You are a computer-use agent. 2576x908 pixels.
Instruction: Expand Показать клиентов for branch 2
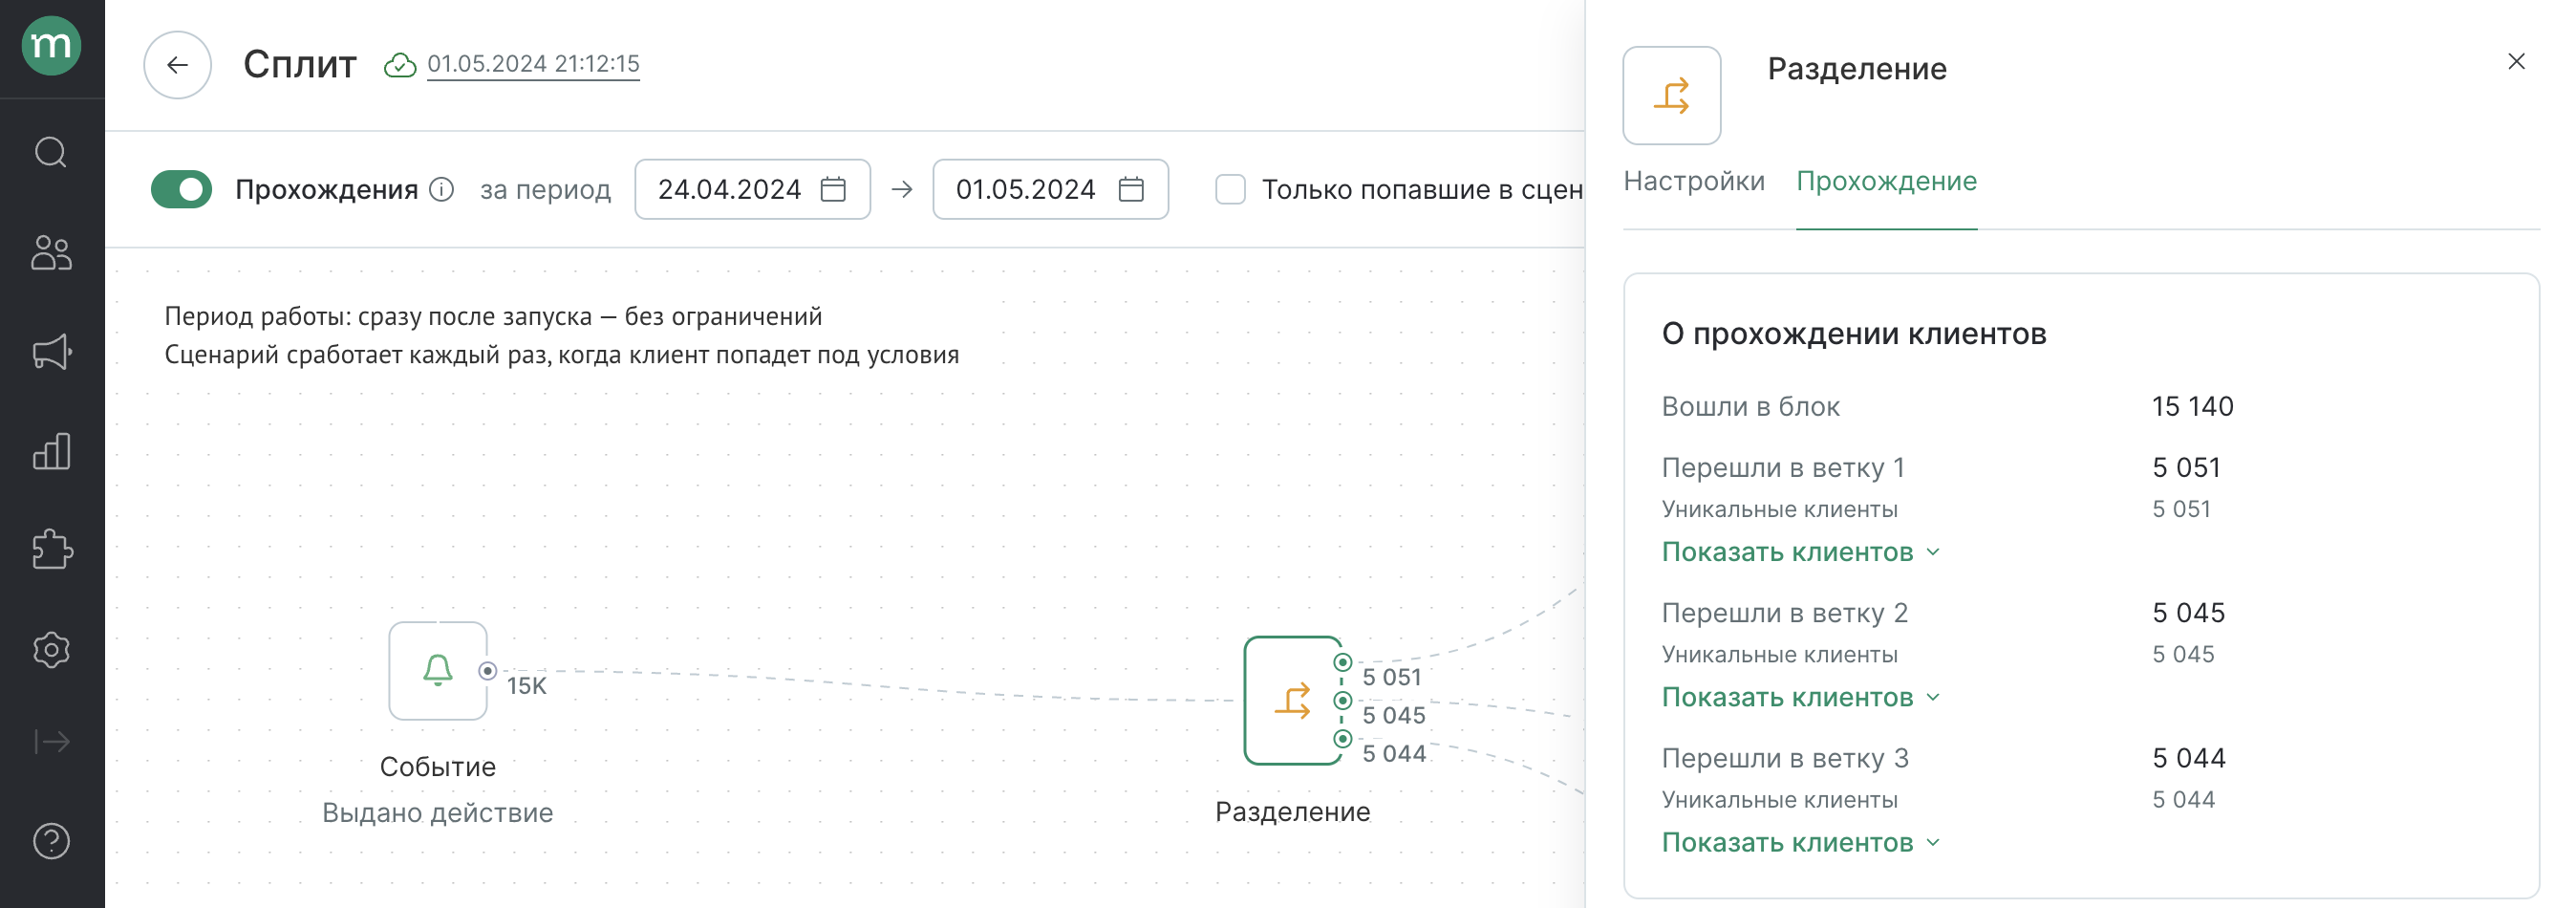point(1800,697)
